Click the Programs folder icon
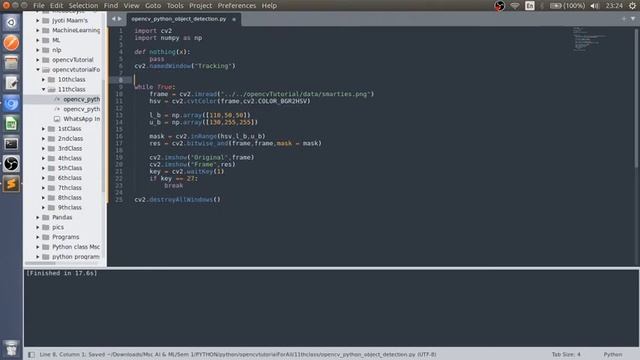The image size is (640, 360). click(x=46, y=237)
